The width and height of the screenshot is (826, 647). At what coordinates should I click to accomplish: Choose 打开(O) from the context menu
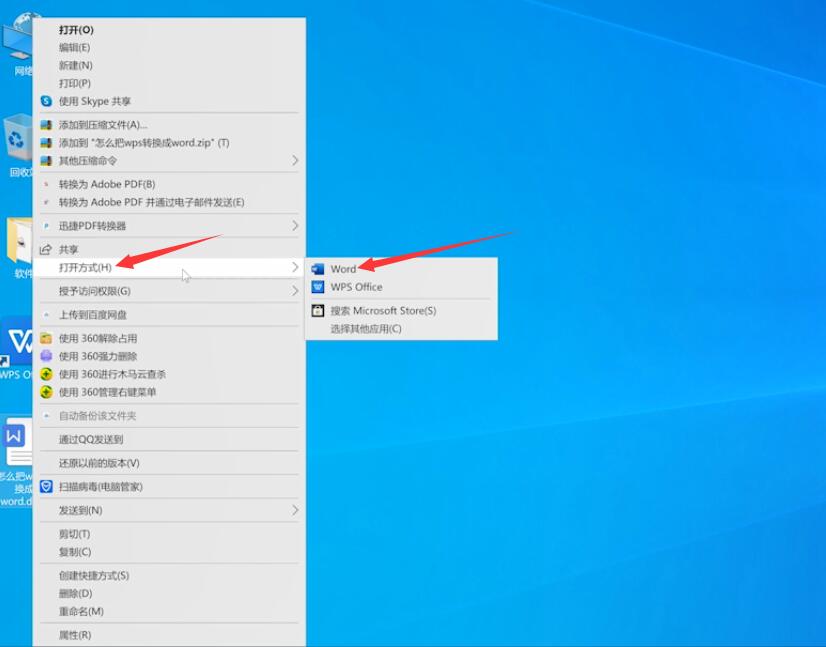pyautogui.click(x=169, y=30)
